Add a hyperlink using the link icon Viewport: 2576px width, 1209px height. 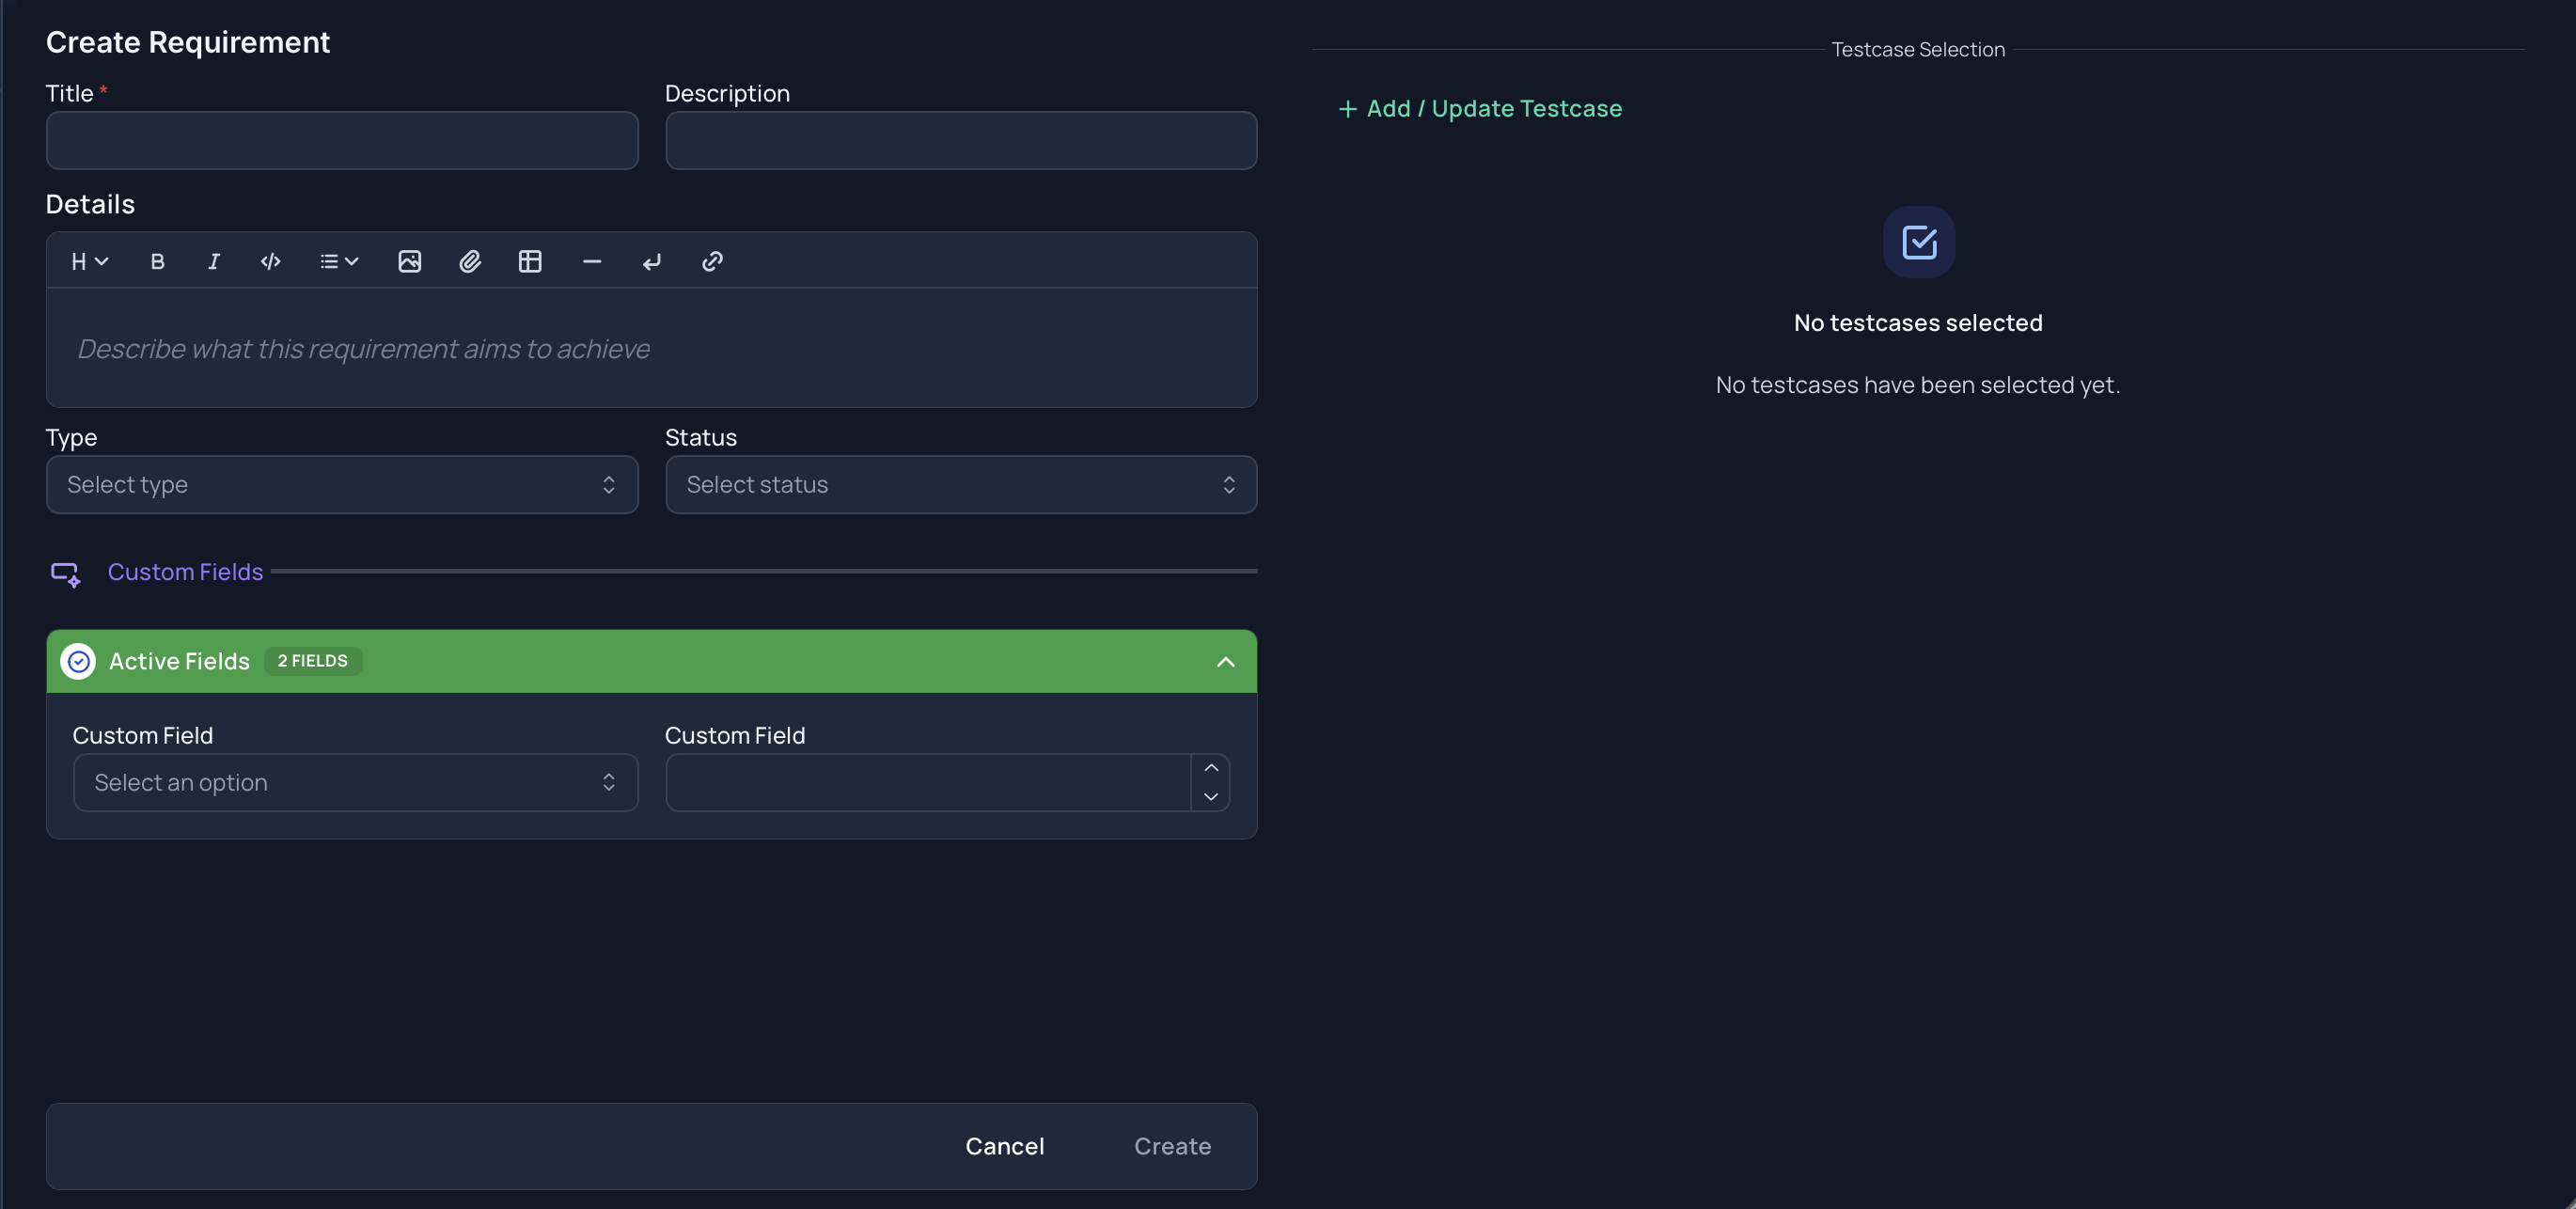712,261
